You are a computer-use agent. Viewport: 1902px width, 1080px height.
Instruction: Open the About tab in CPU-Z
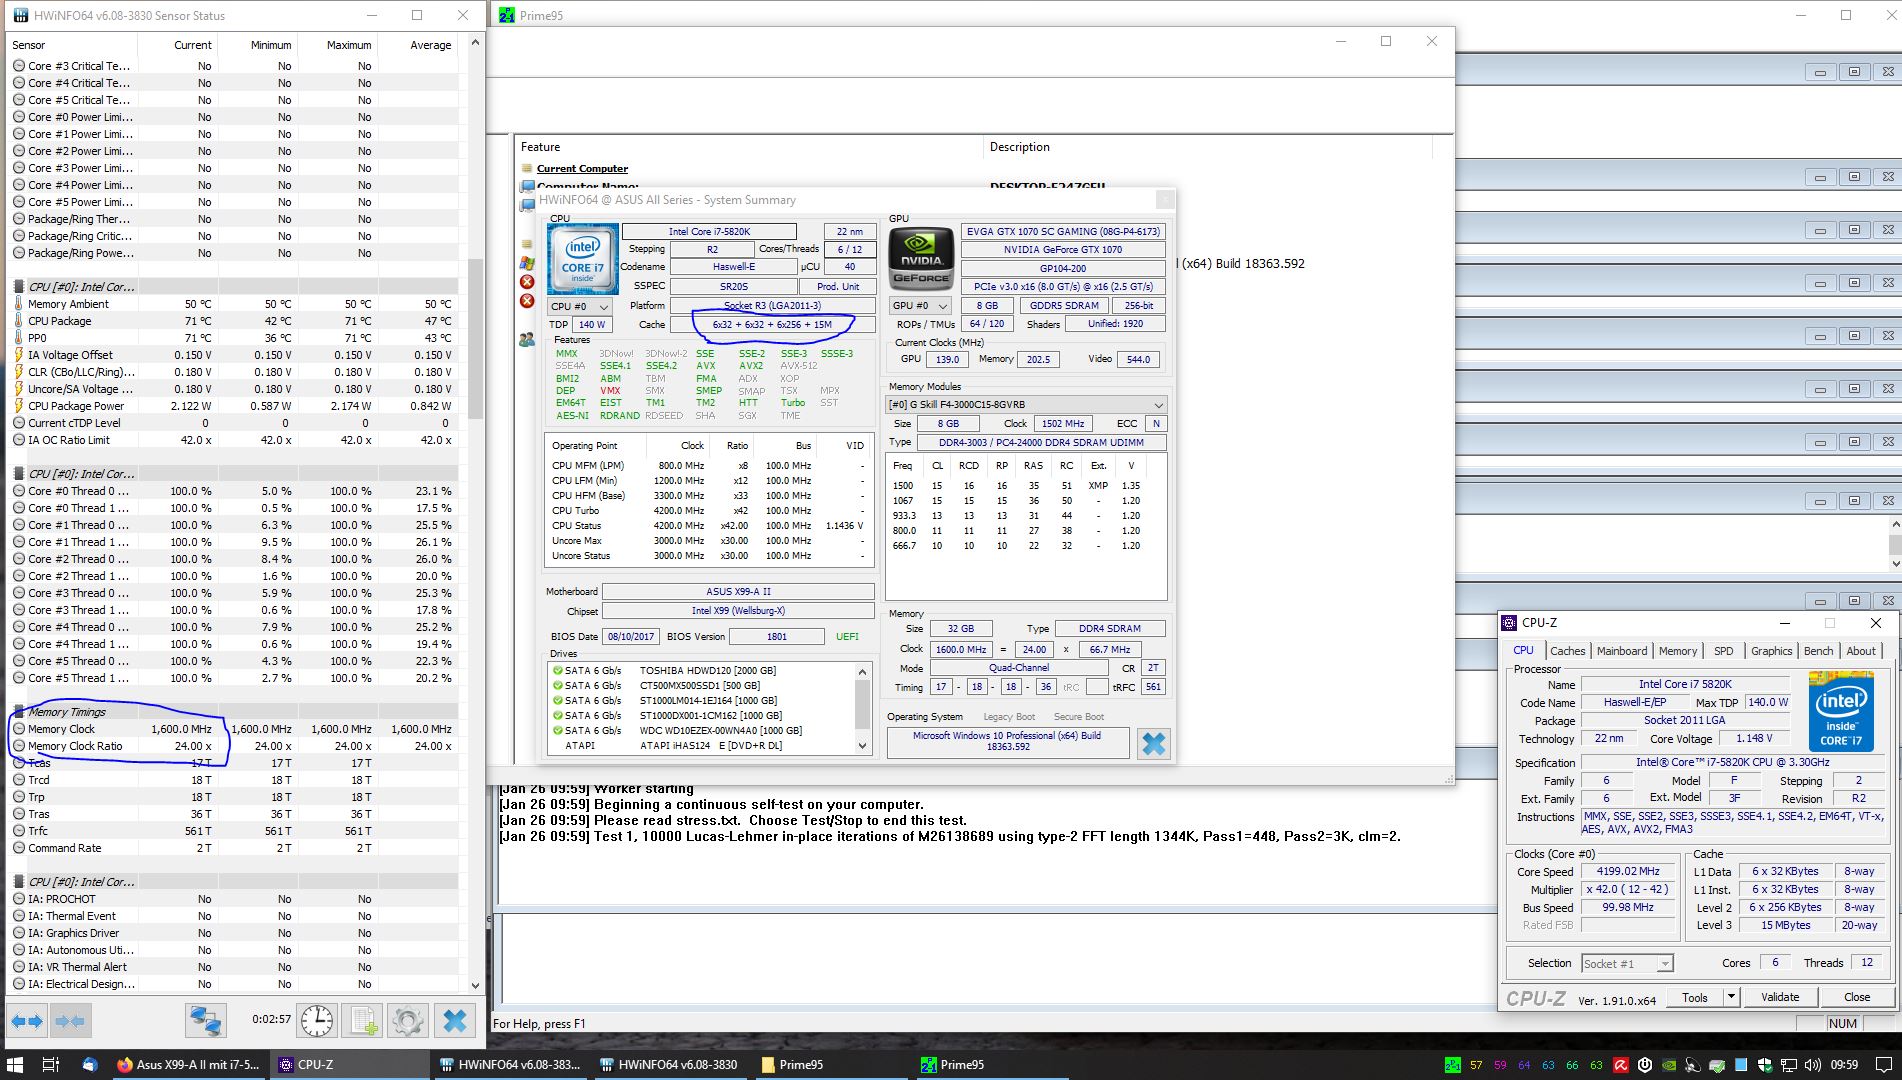coord(1860,651)
